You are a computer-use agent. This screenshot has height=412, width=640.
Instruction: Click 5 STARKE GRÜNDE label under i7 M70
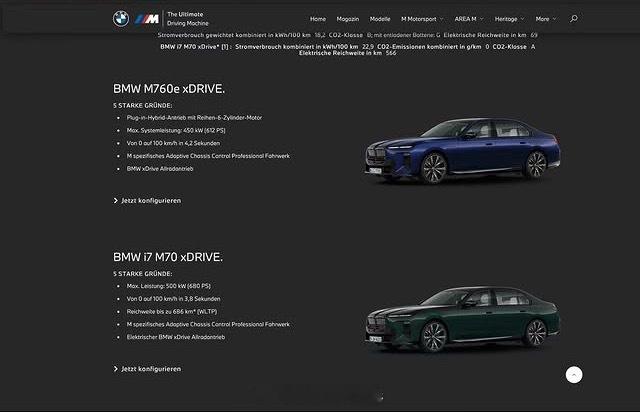coord(142,274)
